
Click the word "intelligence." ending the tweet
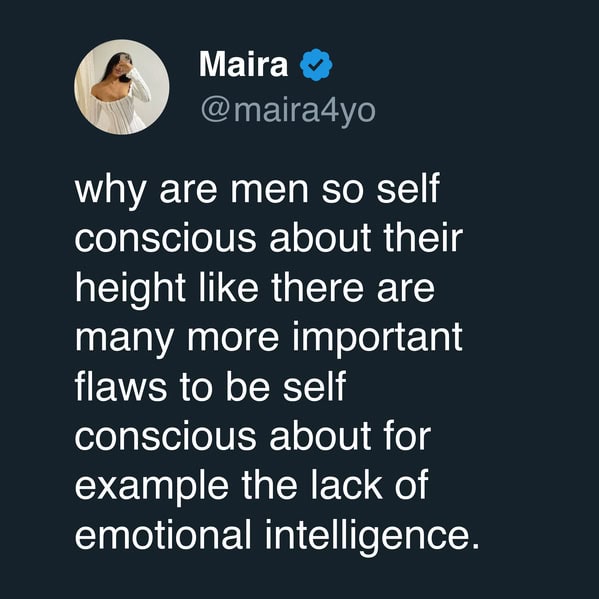372,537
